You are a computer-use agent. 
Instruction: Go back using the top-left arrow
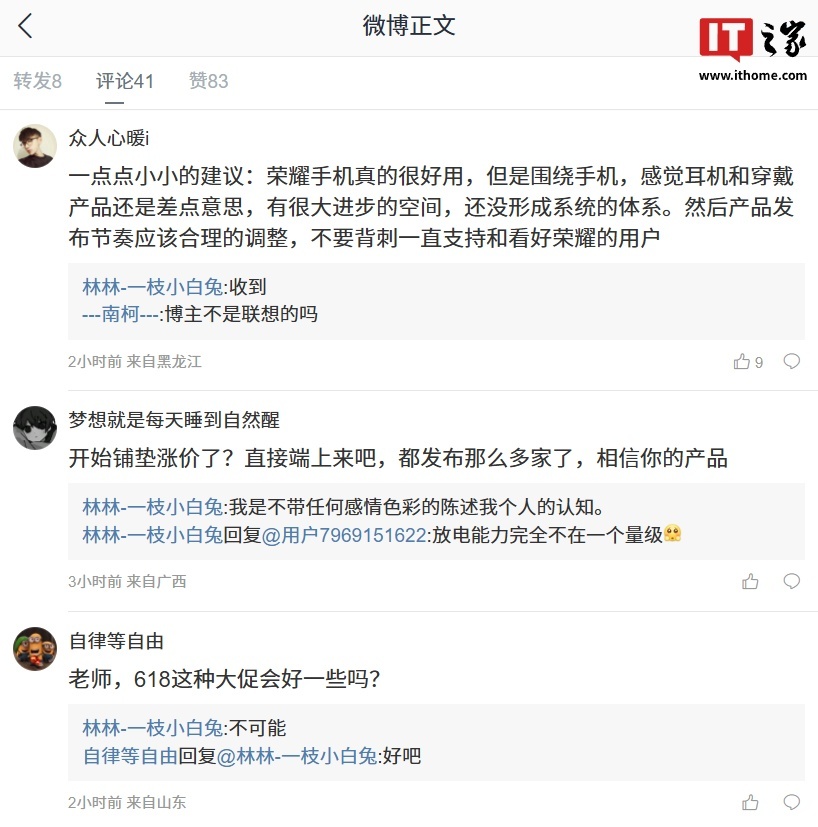[26, 27]
